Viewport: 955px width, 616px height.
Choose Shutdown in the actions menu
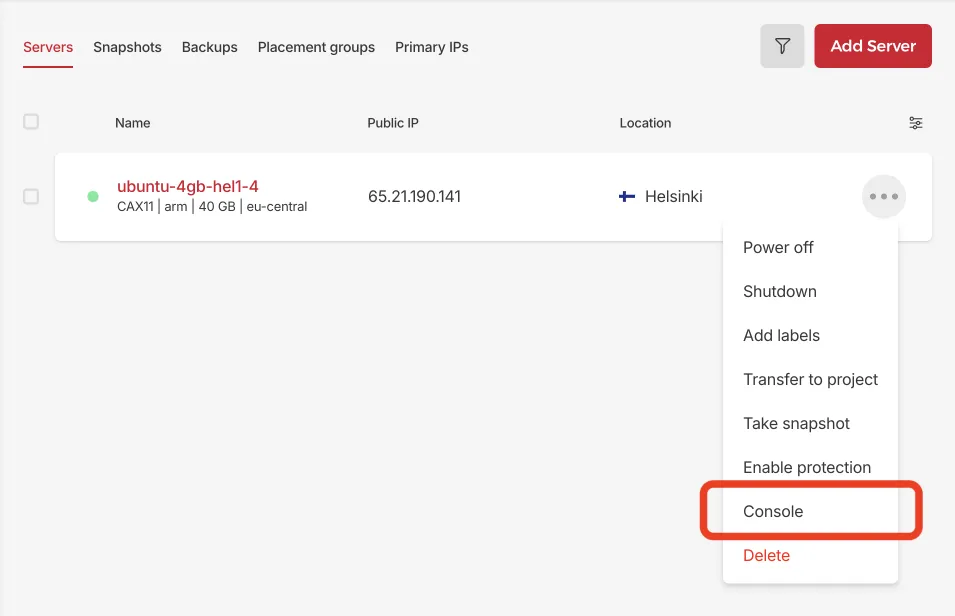coord(780,292)
